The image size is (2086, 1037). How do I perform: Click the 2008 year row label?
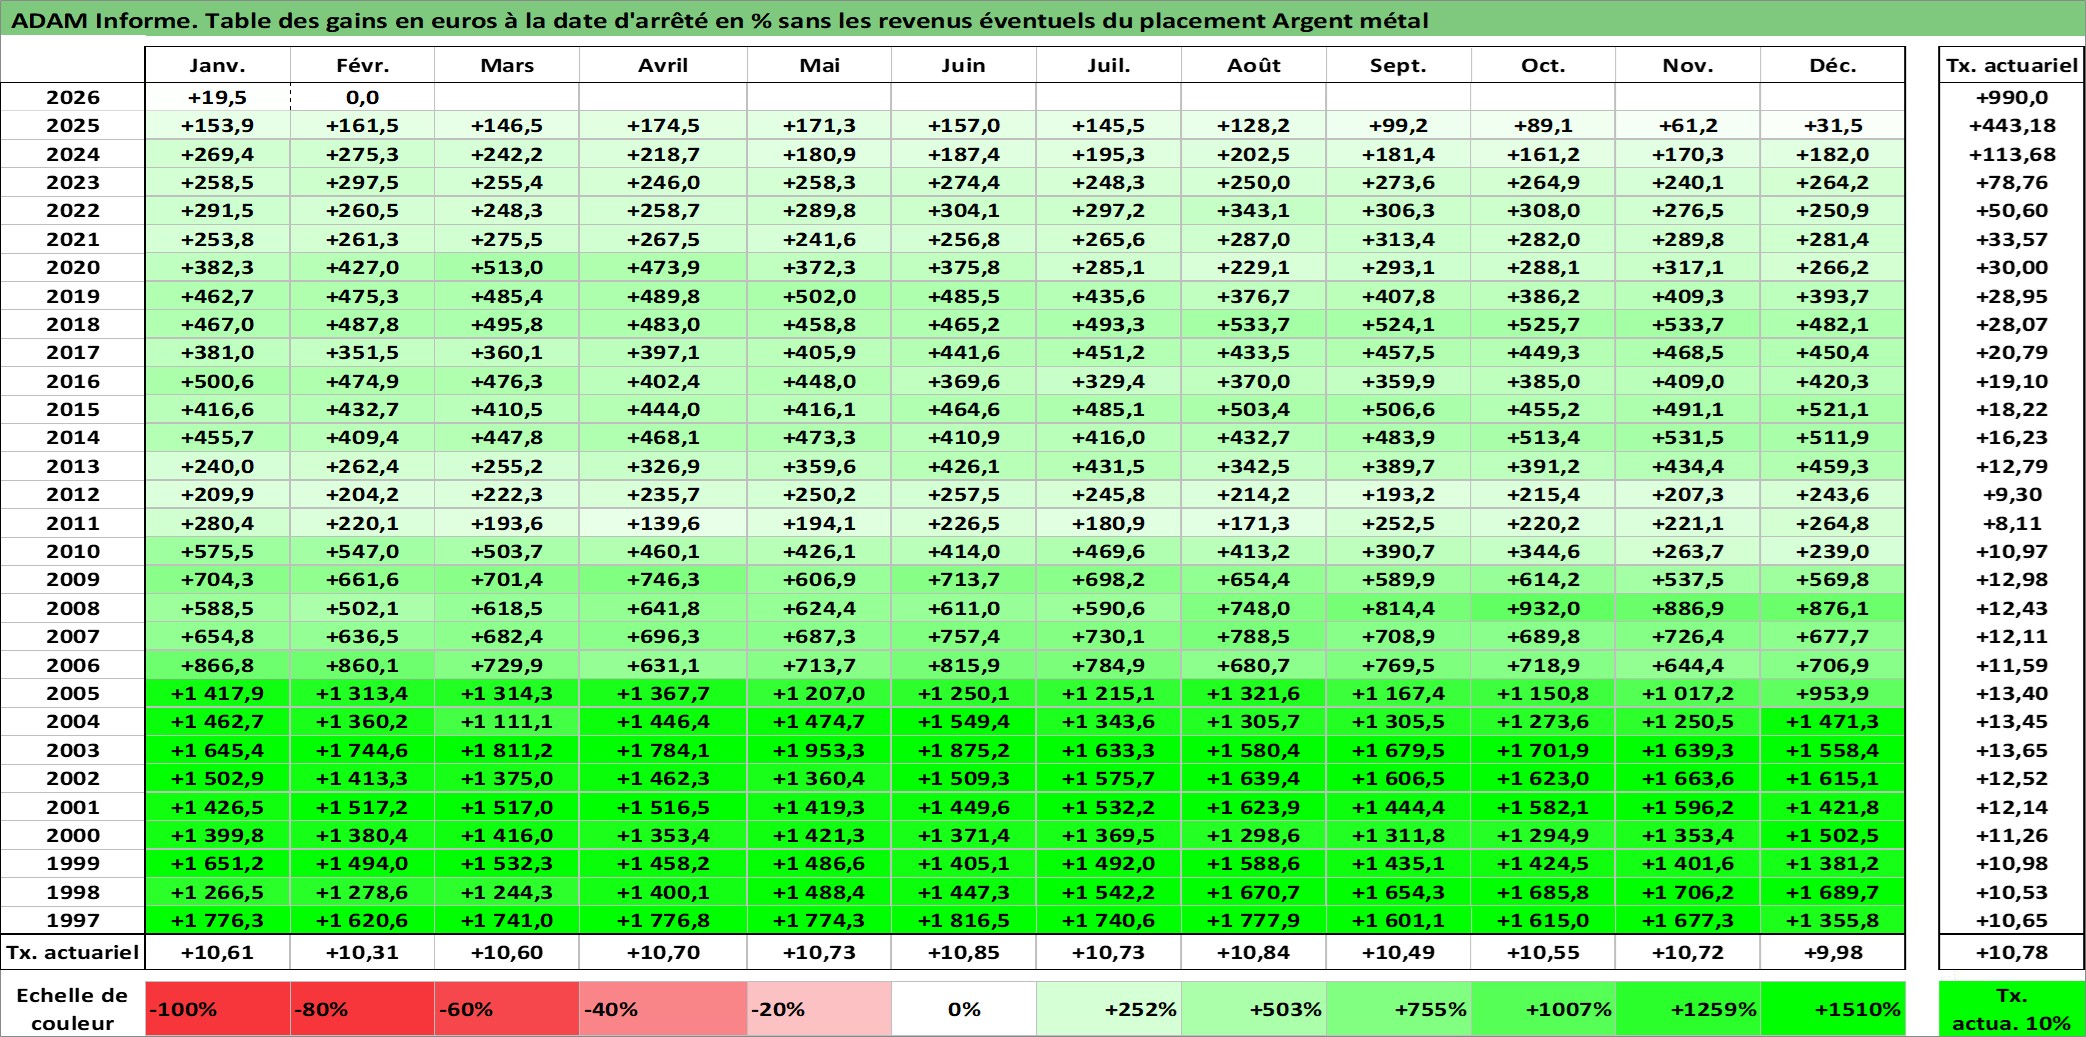tap(73, 608)
